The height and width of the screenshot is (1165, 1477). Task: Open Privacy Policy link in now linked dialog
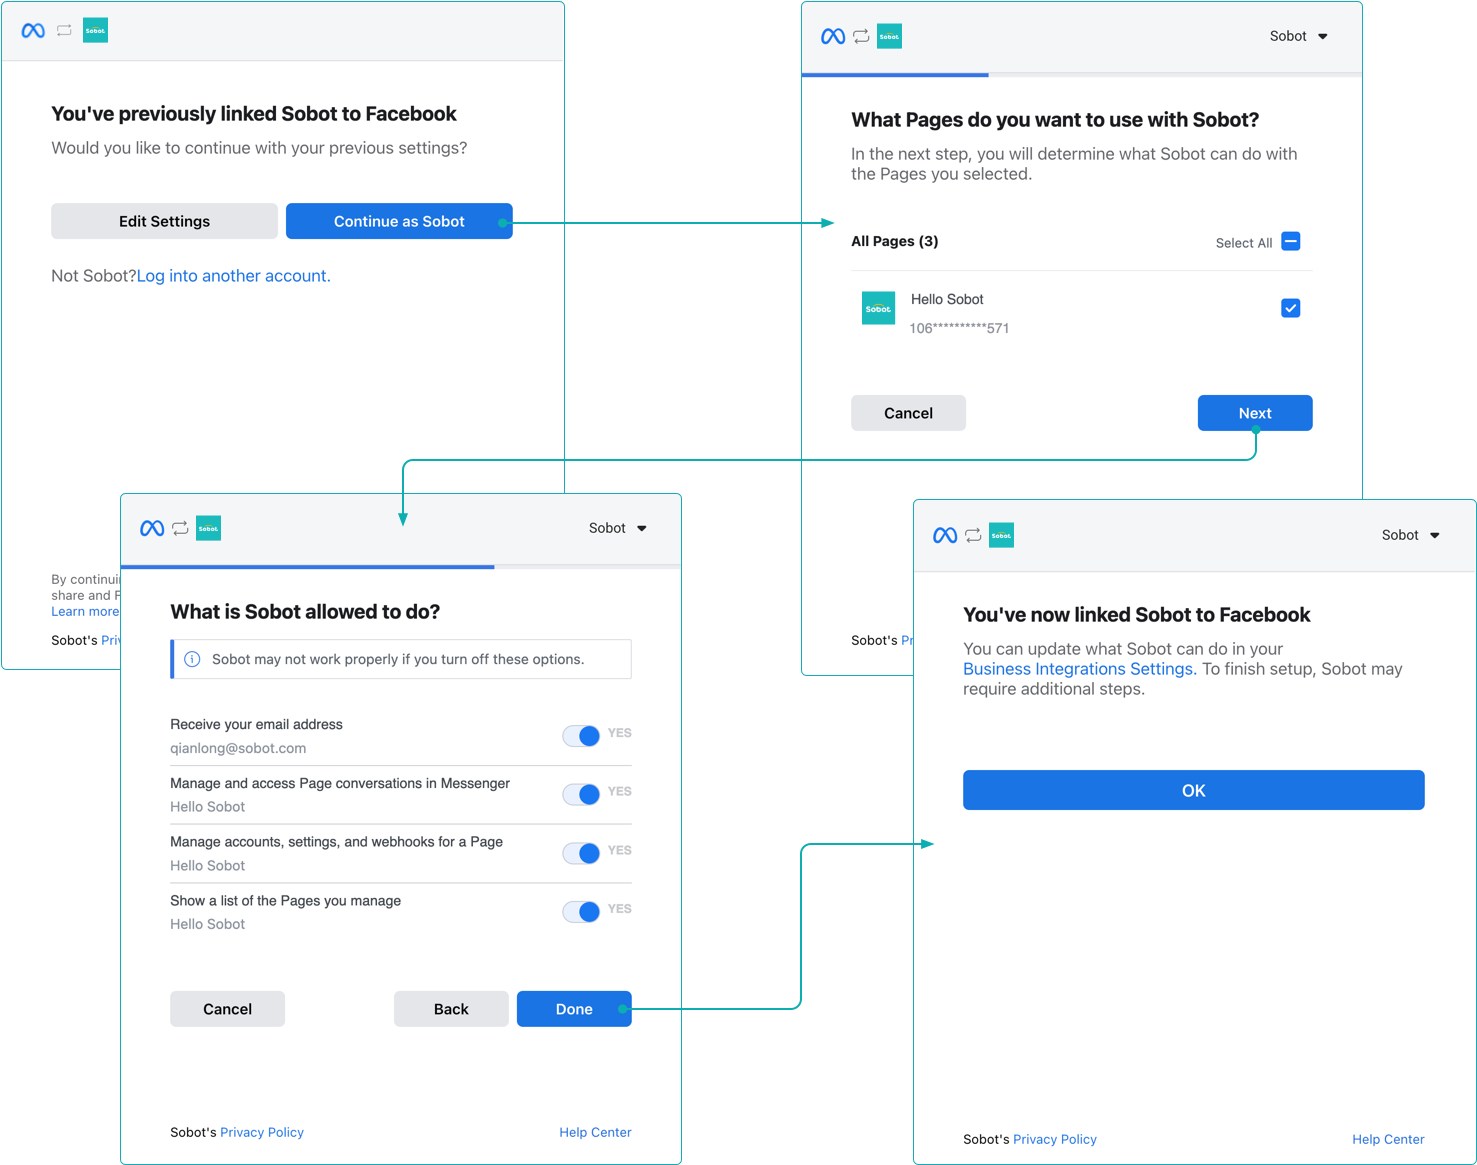[x=1055, y=1139]
